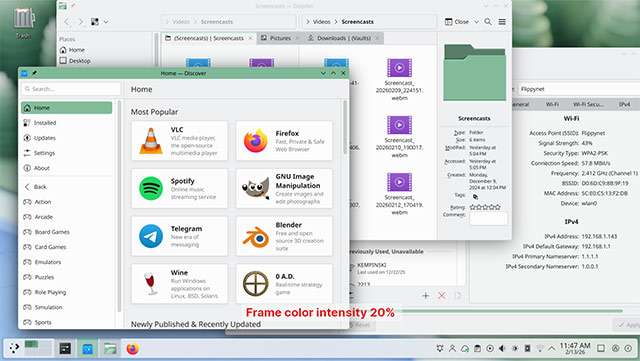Click the Comment field in Dolphin info panel
640x361 pixels.
pos(488,218)
